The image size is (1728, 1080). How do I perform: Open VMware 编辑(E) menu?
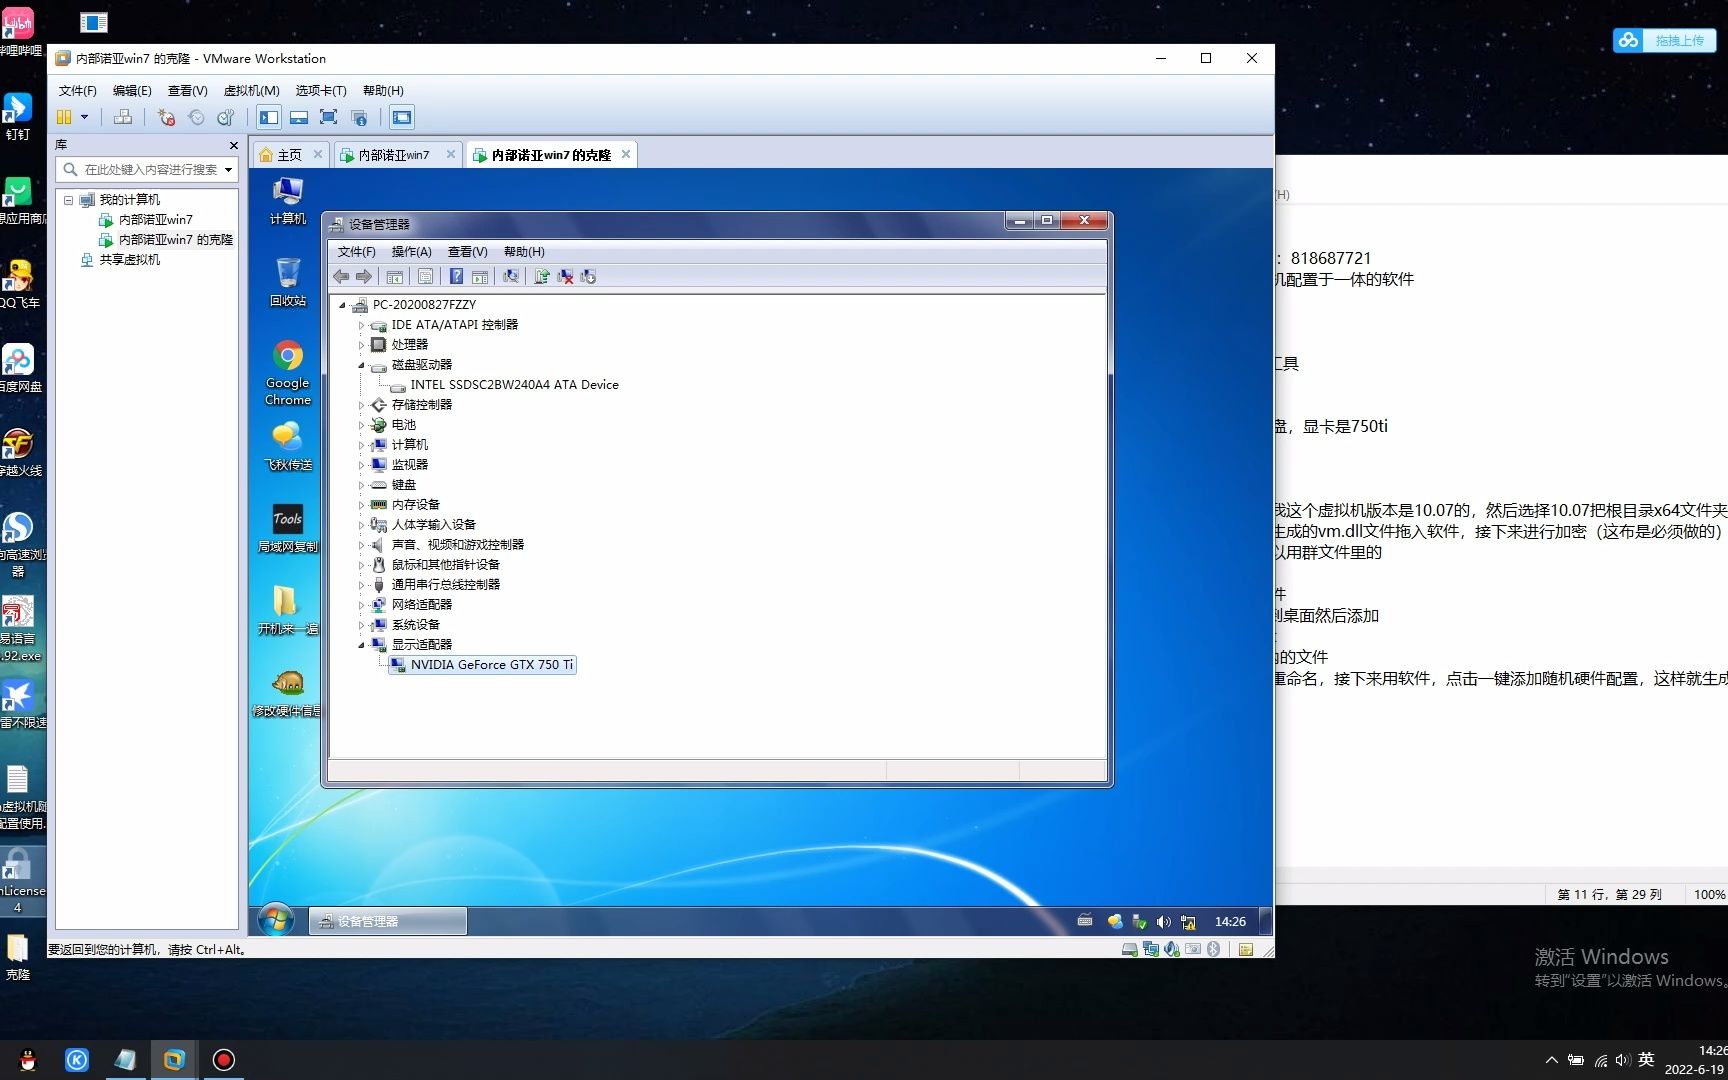tap(132, 90)
